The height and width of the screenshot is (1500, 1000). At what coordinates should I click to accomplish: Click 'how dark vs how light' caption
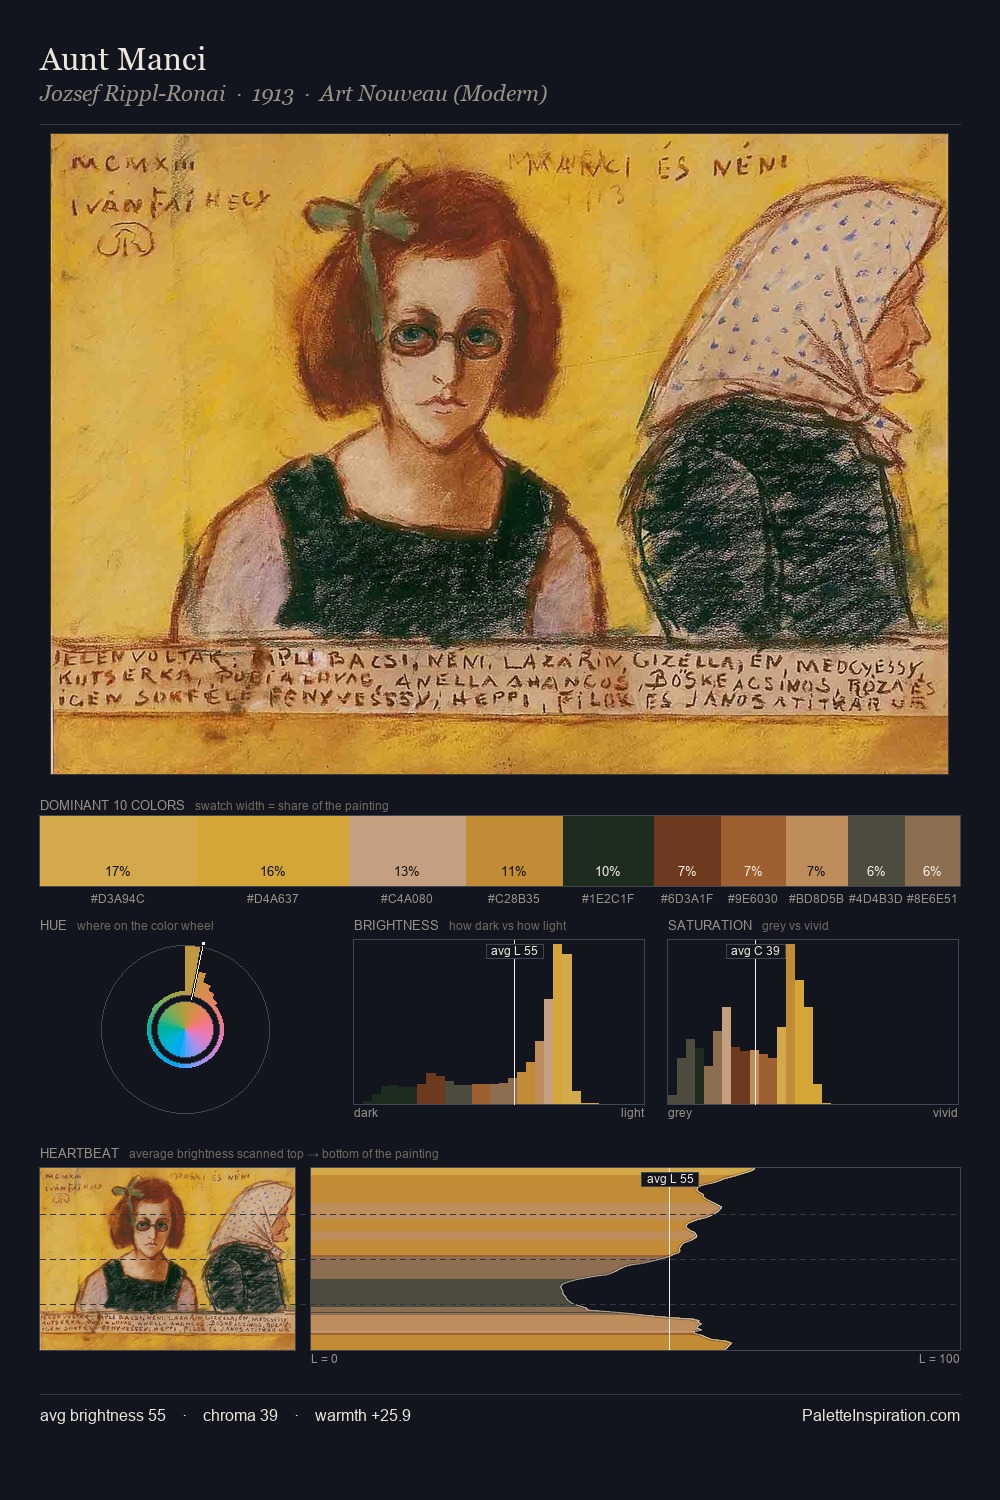click(x=508, y=926)
